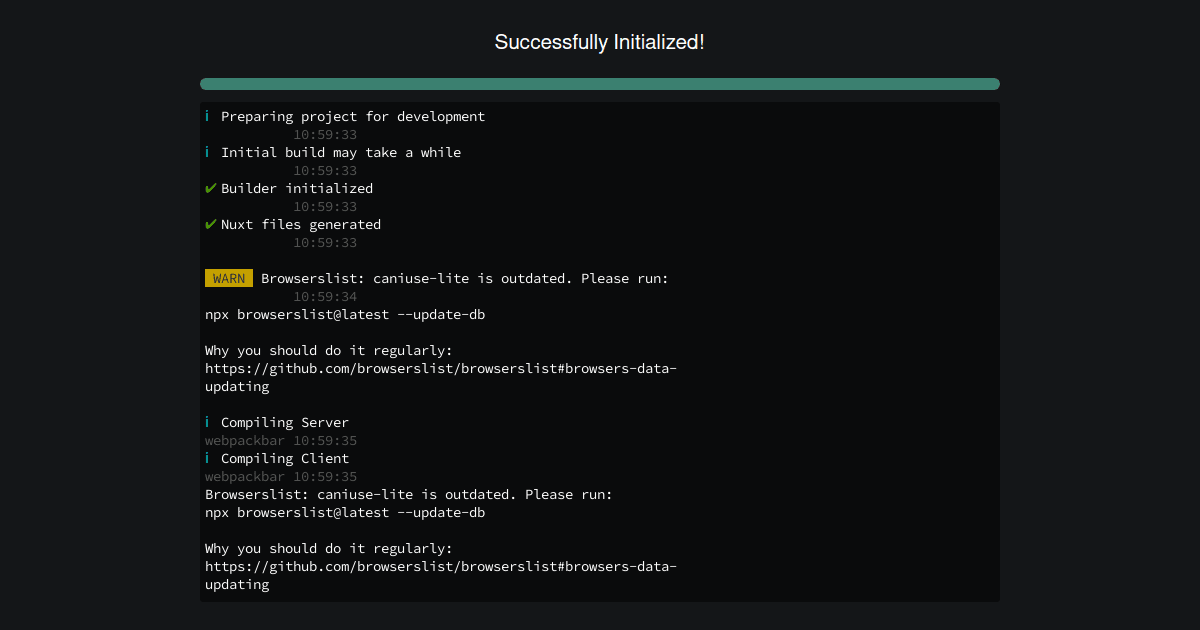Click the 'webpackbar' label under Compiling Client
The width and height of the screenshot is (1200, 630).
click(244, 476)
